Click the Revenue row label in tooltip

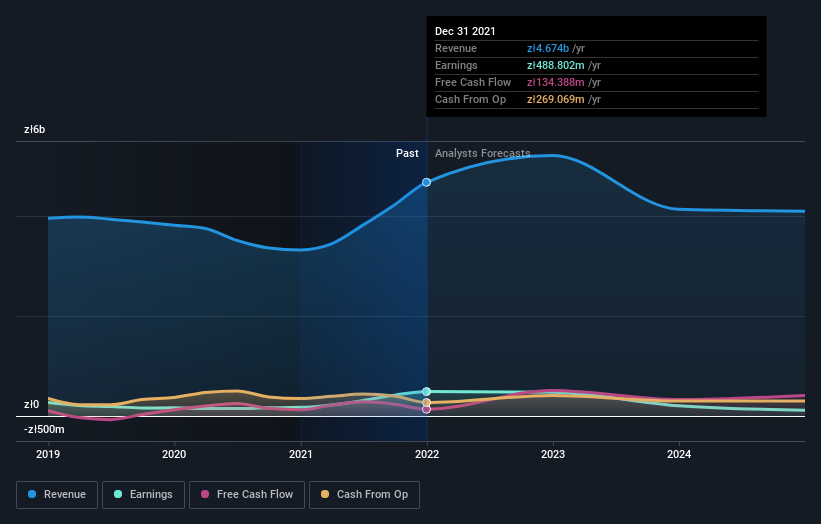(456, 48)
